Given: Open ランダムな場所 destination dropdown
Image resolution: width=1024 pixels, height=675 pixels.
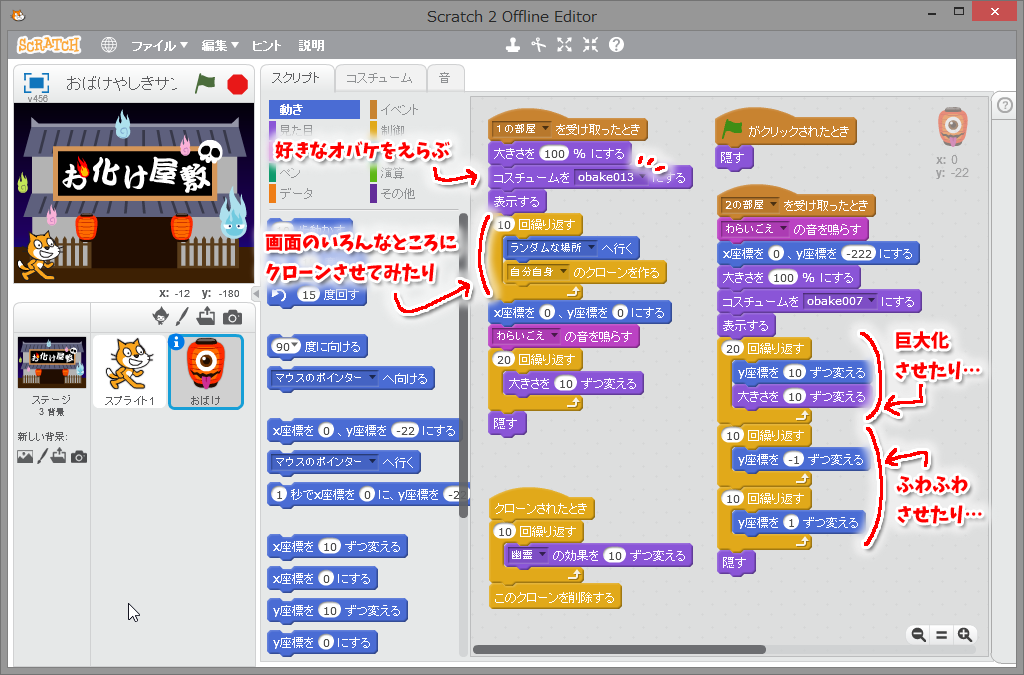Looking at the screenshot, I should click(591, 247).
